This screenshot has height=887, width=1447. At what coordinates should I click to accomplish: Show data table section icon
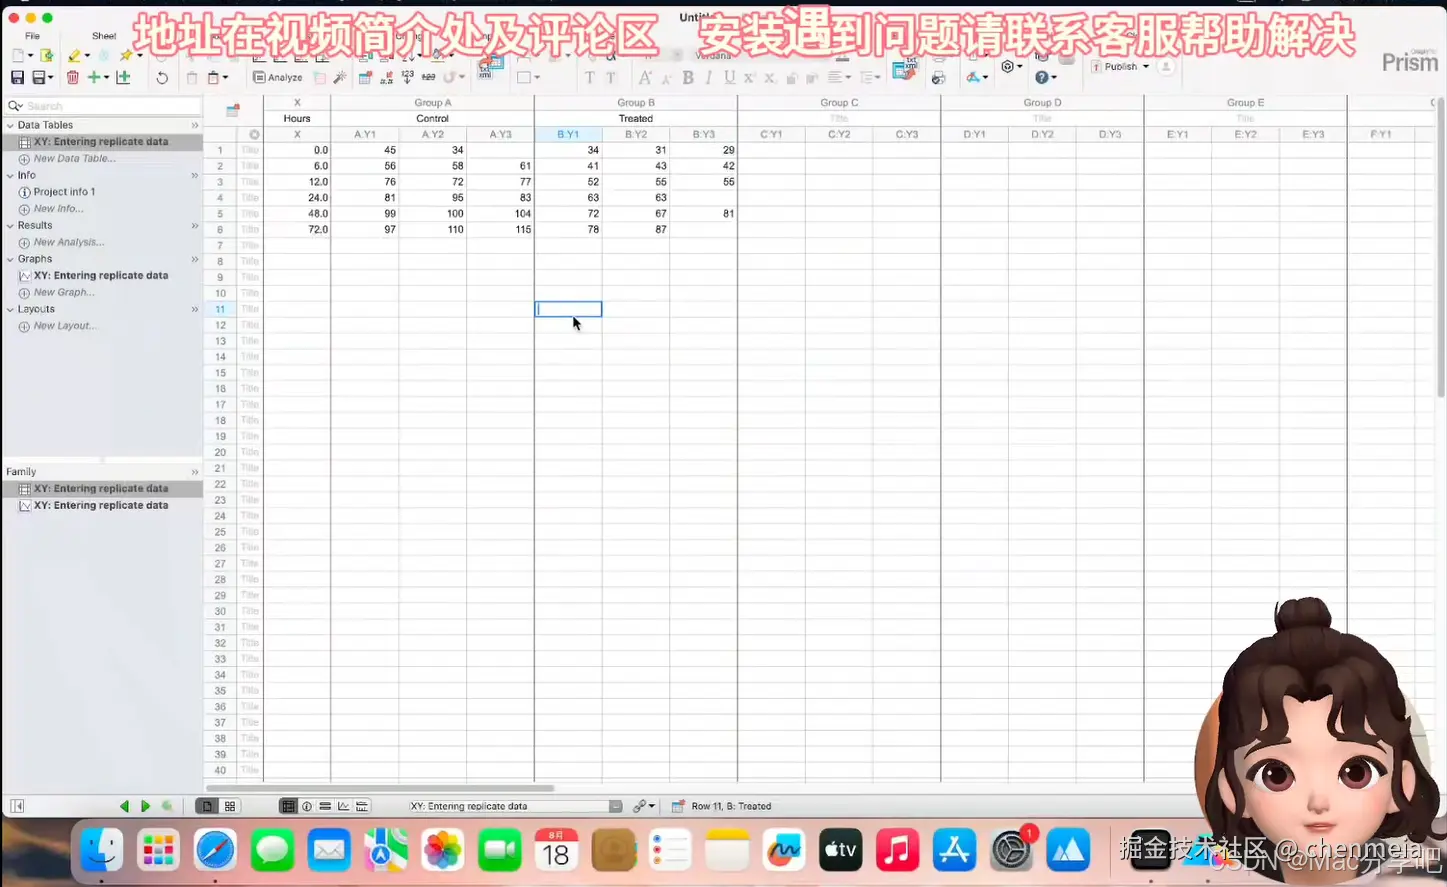(288, 806)
